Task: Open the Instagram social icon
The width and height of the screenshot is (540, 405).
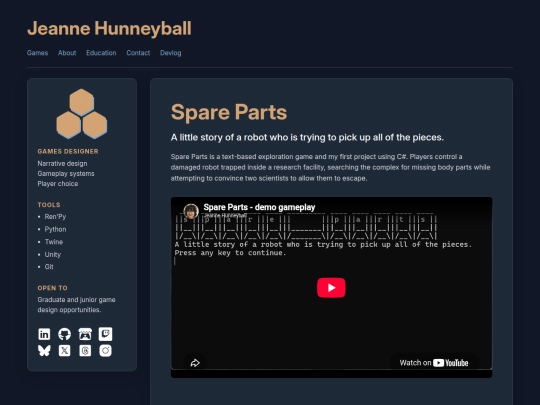Action: click(x=105, y=351)
